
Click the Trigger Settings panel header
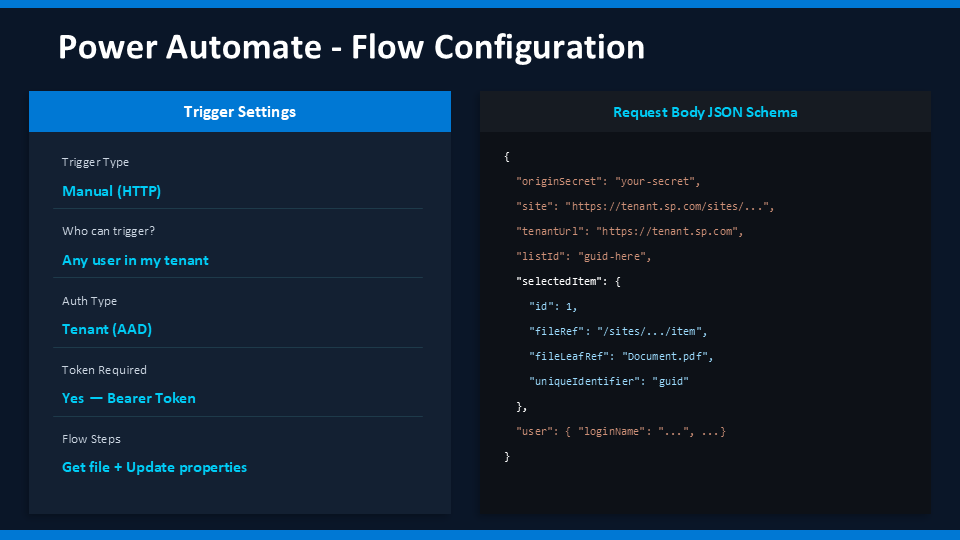coord(240,112)
